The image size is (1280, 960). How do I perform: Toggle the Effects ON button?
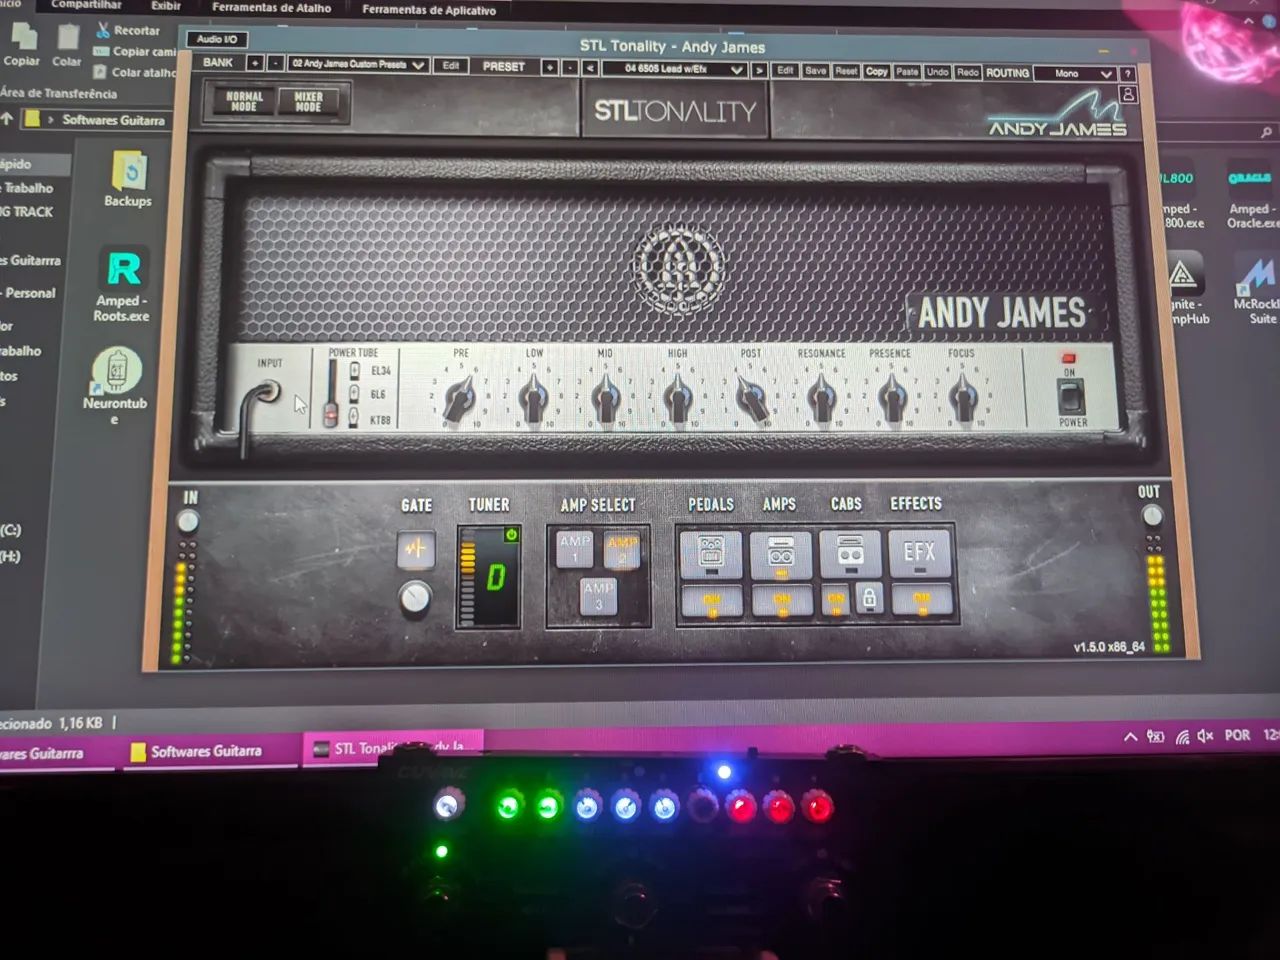920,600
